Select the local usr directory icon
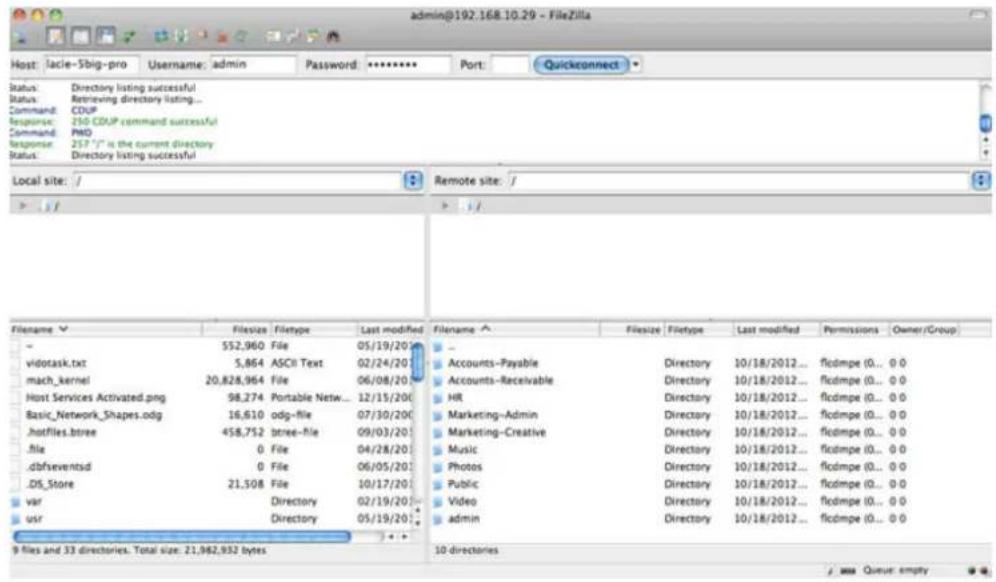Viewport: 996px width, 582px height. pos(16,519)
